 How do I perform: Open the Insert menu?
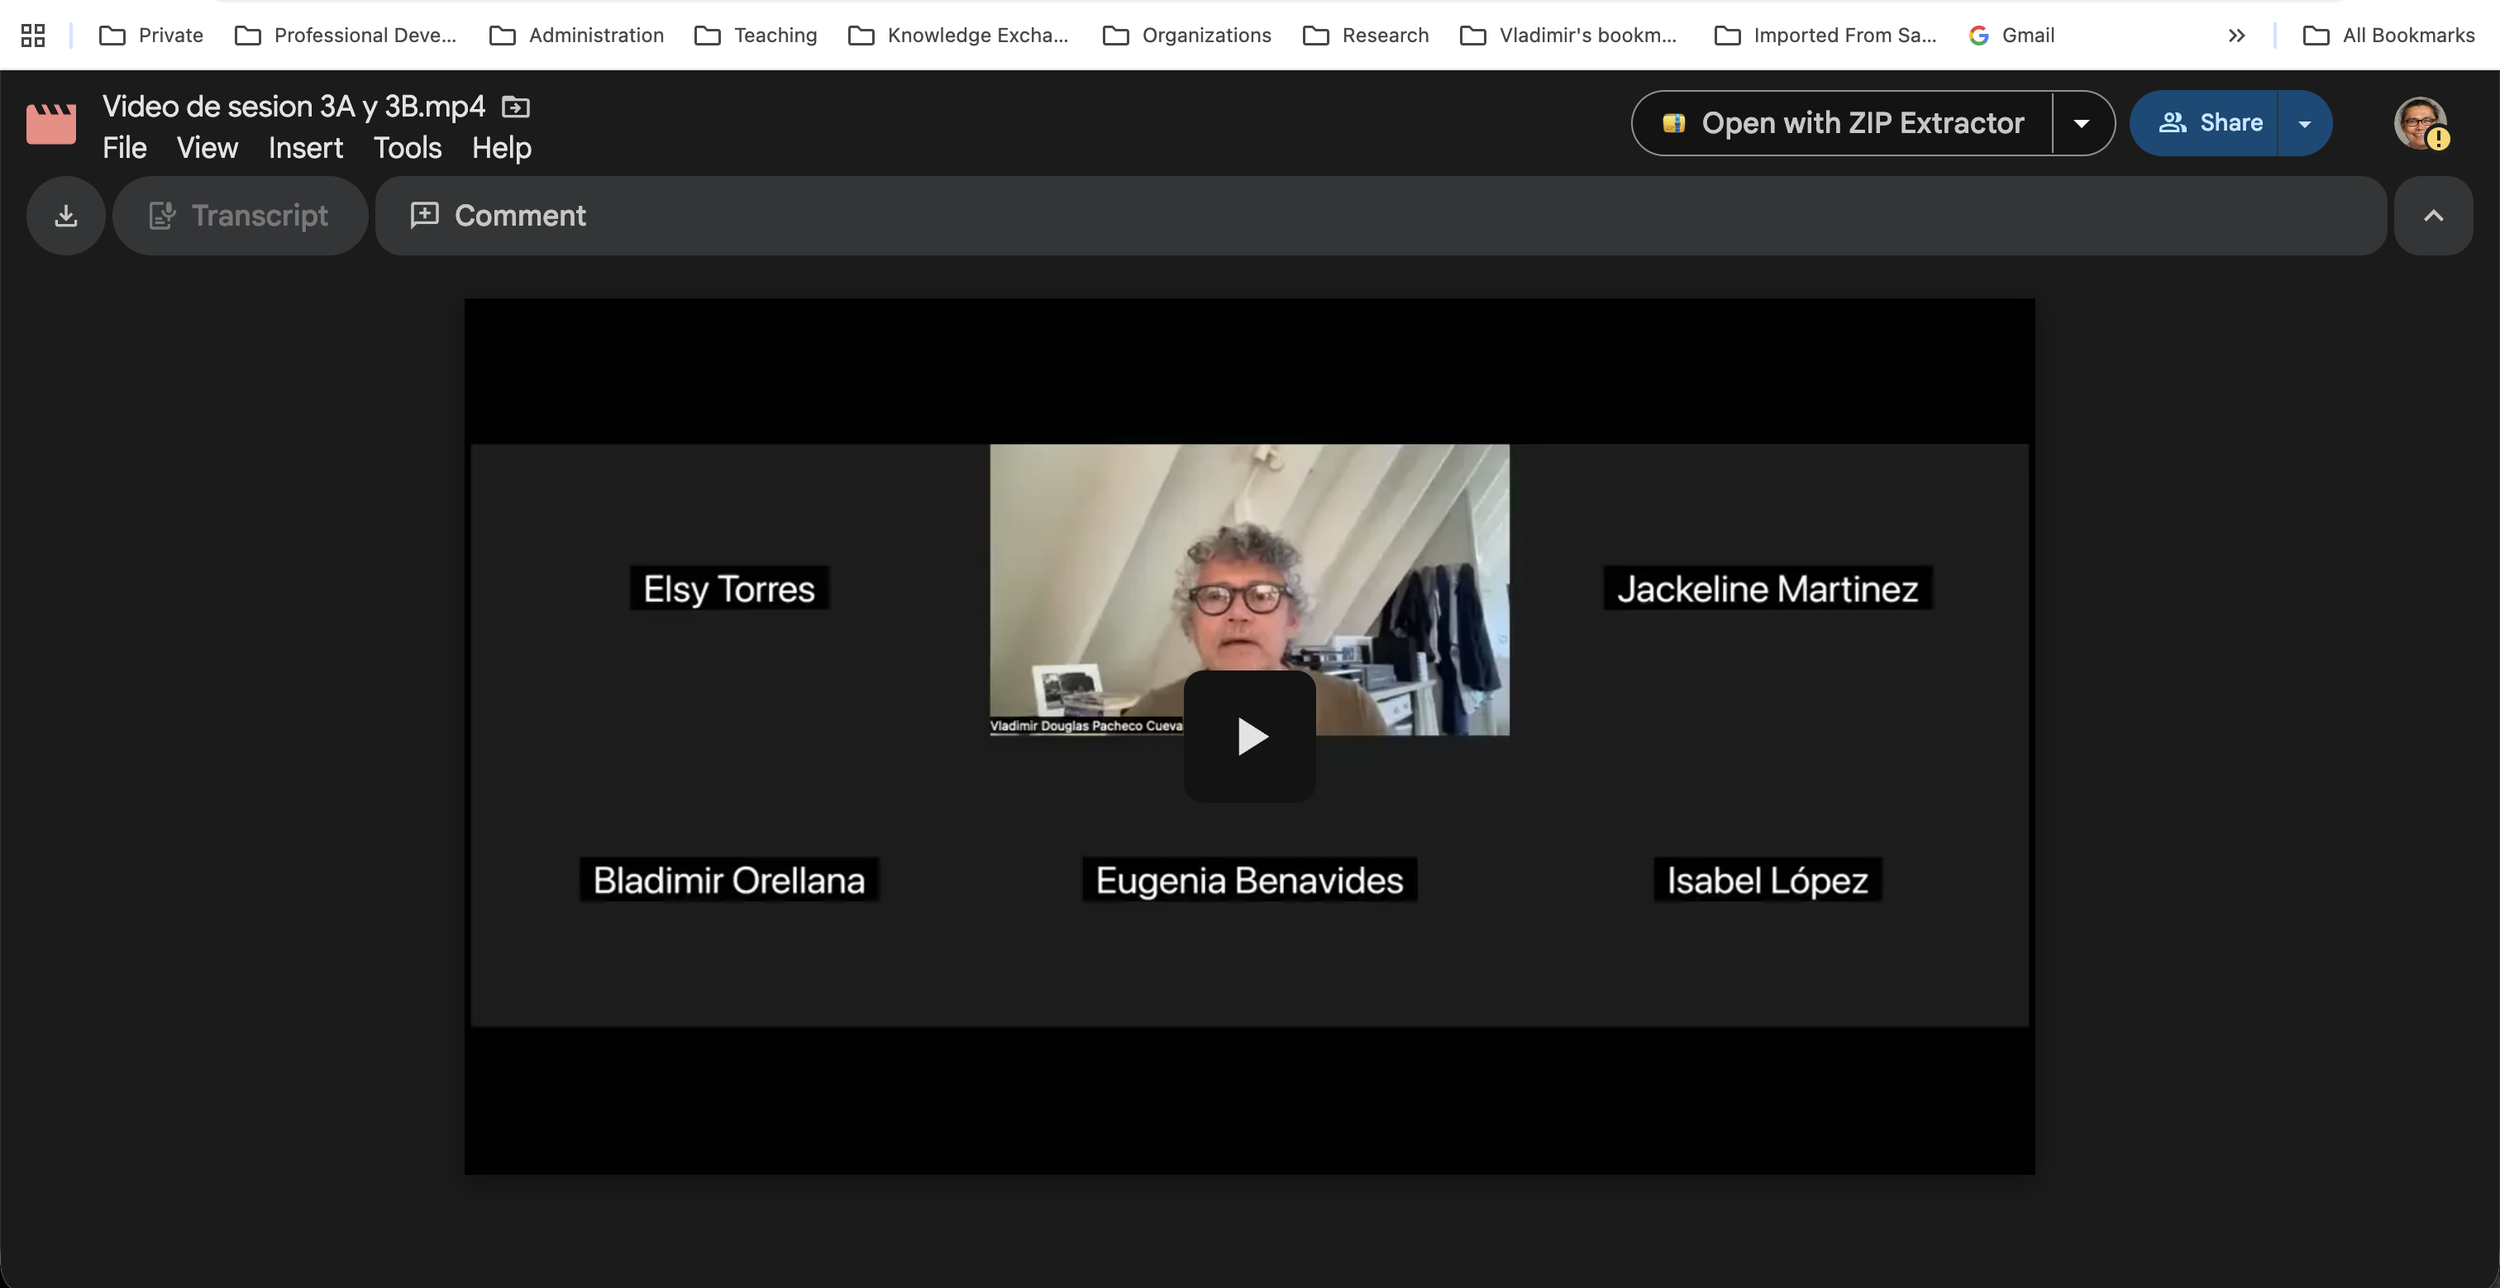coord(305,148)
